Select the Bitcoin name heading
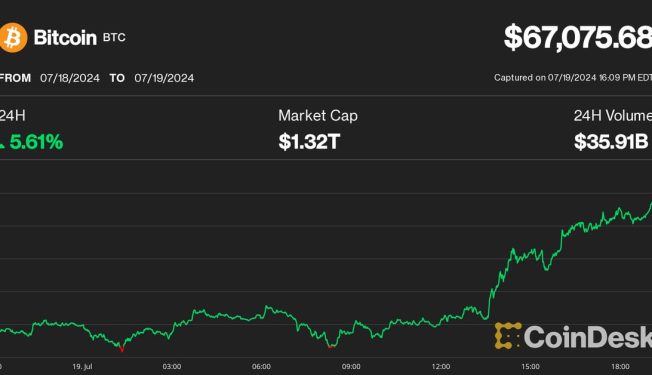This screenshot has width=652, height=375. tap(65, 38)
